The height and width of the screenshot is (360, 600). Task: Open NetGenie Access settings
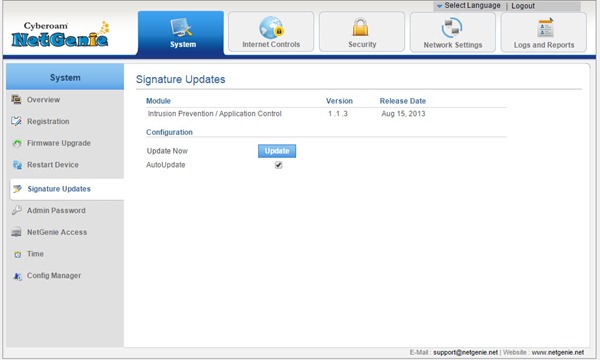coord(57,232)
